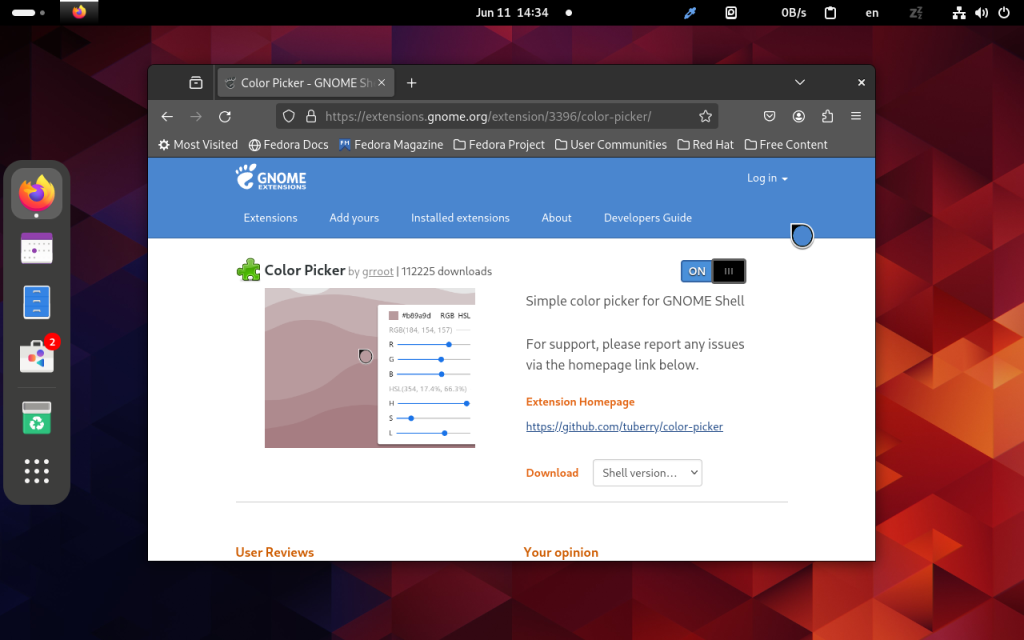Open the Color Picker screenshot thumbnail
Viewport: 1024px width, 640px height.
pyautogui.click(x=370, y=368)
